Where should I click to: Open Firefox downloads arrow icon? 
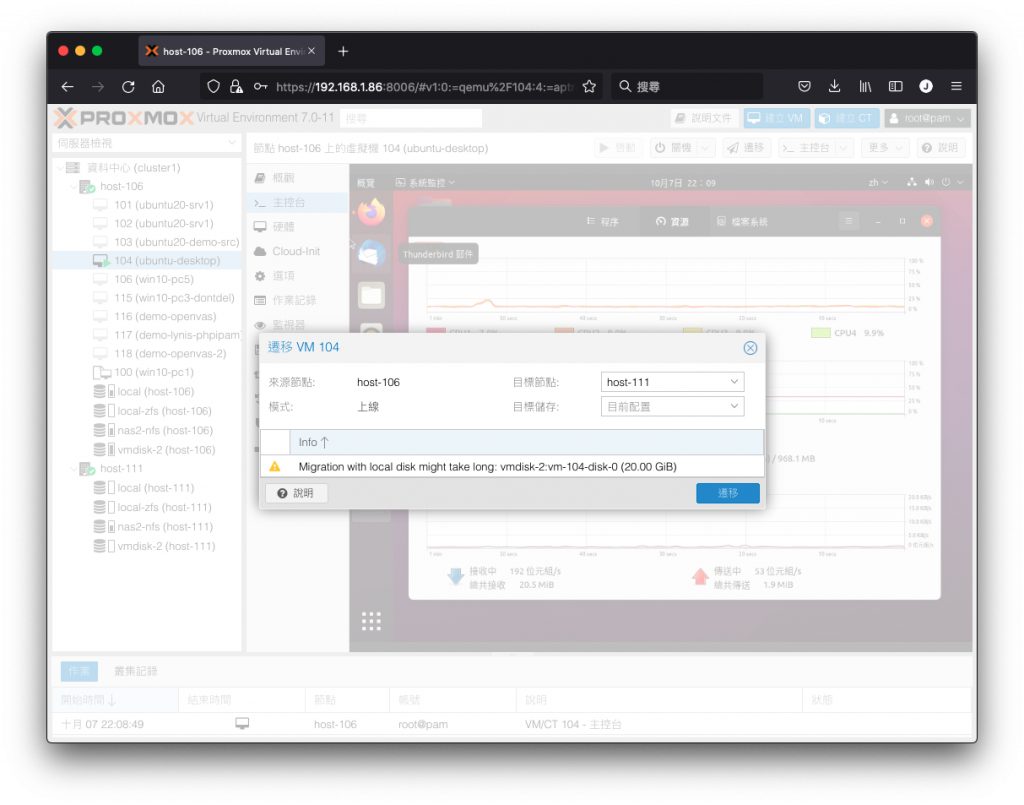click(x=834, y=86)
